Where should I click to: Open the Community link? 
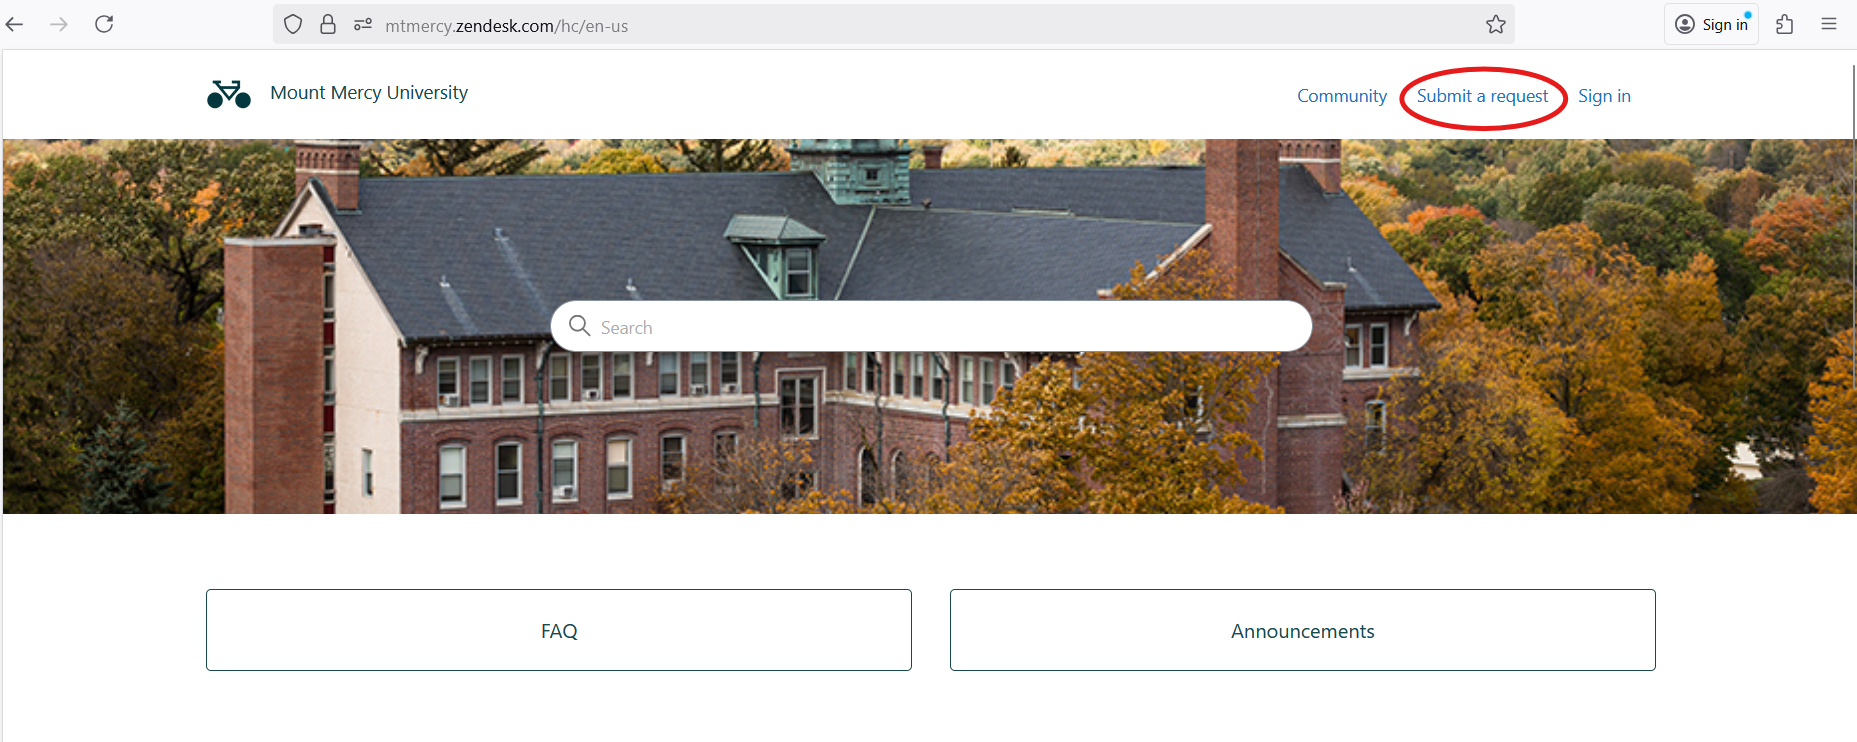coord(1342,96)
